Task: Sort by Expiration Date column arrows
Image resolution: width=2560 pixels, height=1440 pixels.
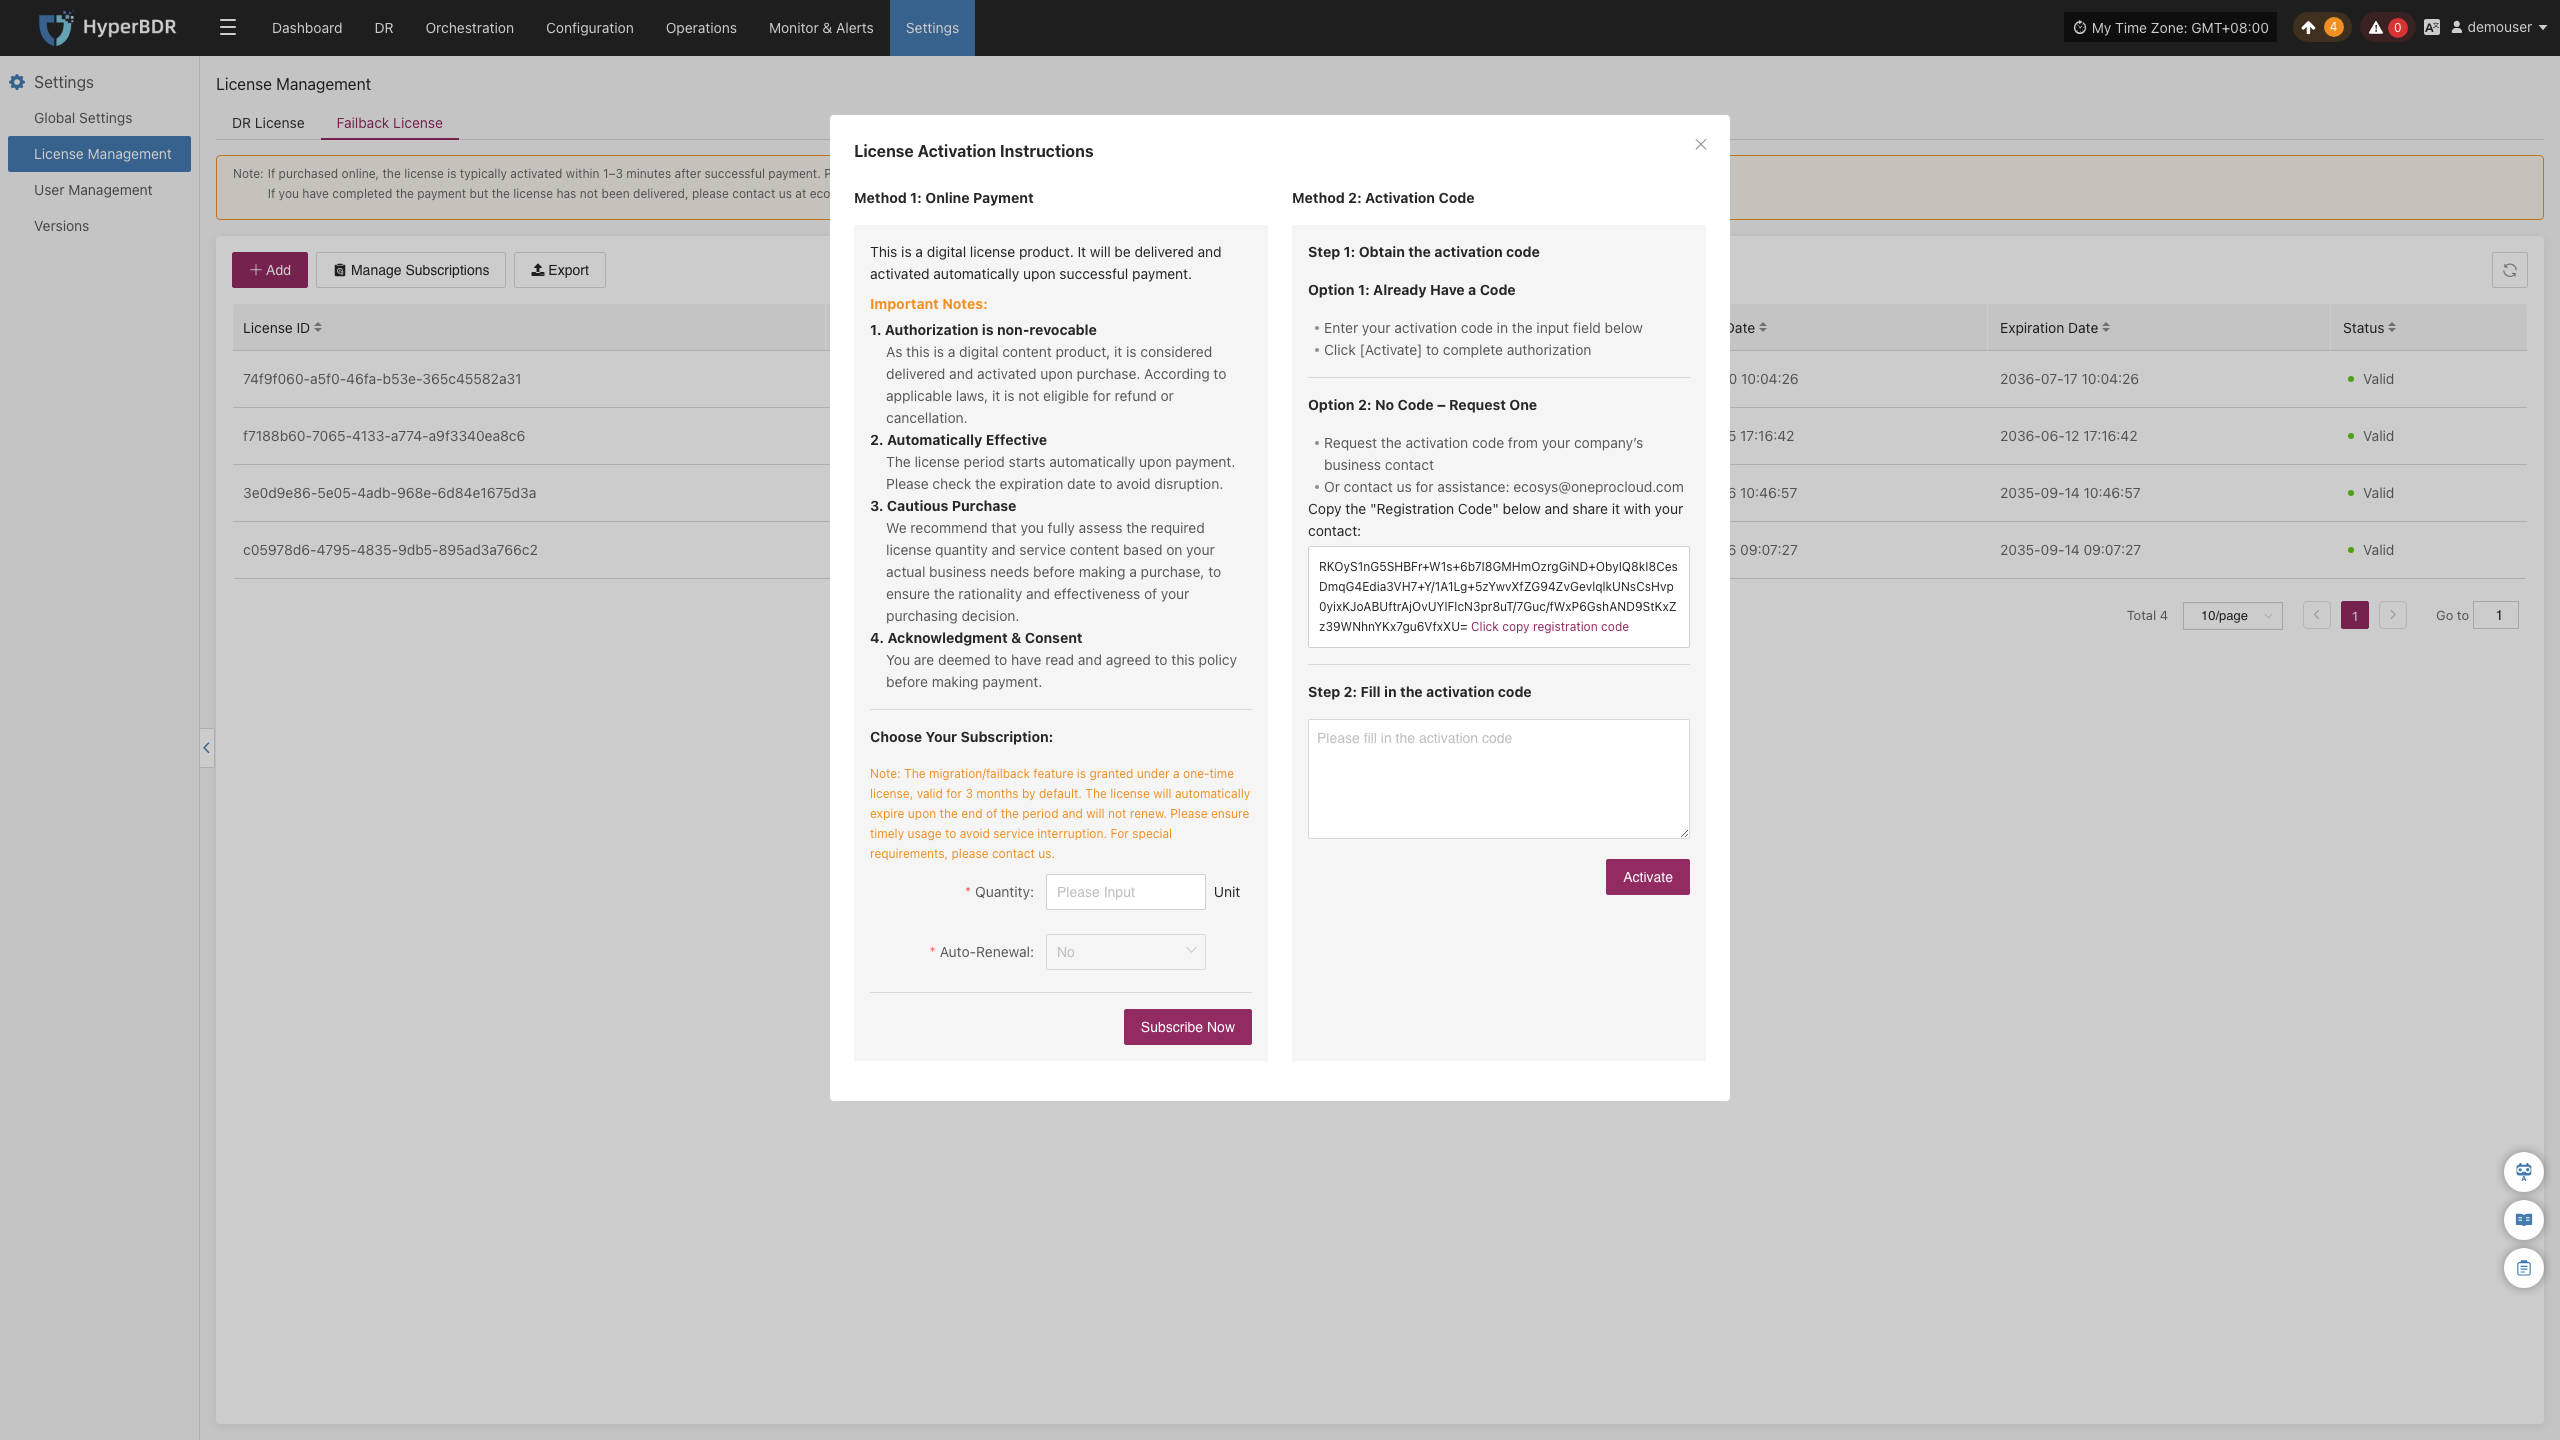Action: tap(2106, 327)
